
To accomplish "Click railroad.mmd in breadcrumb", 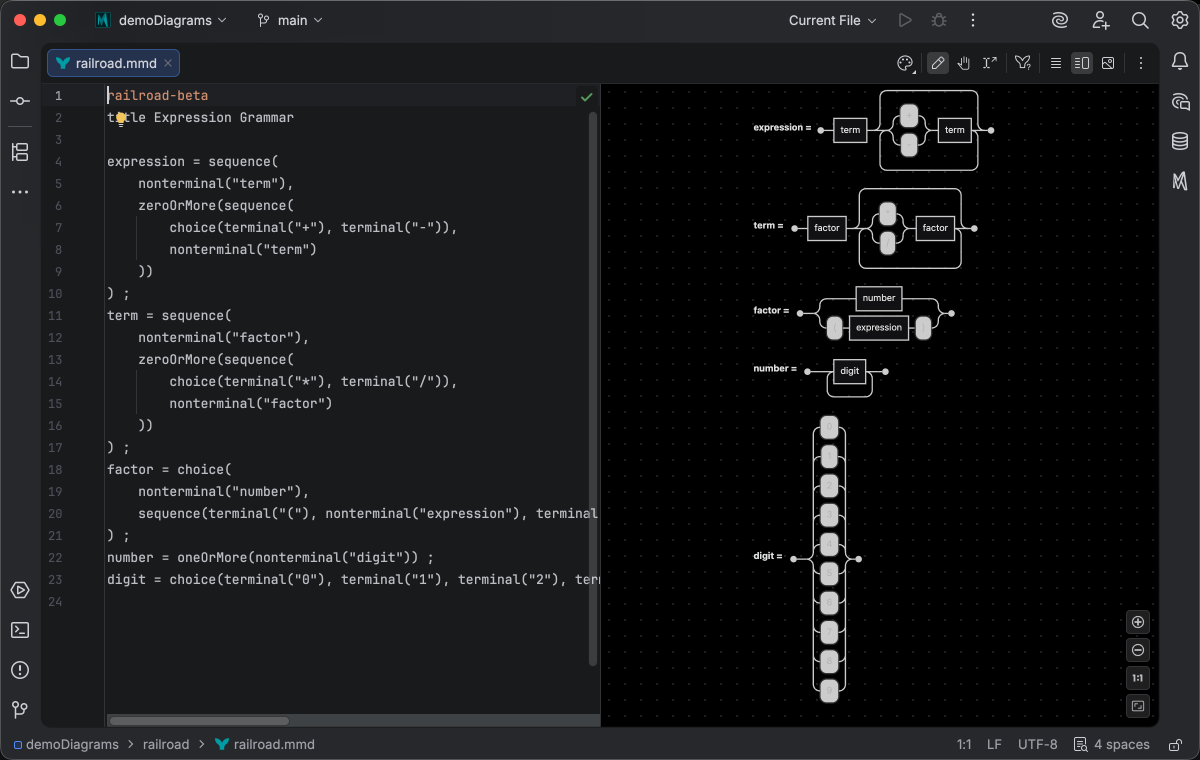I will tap(264, 744).
